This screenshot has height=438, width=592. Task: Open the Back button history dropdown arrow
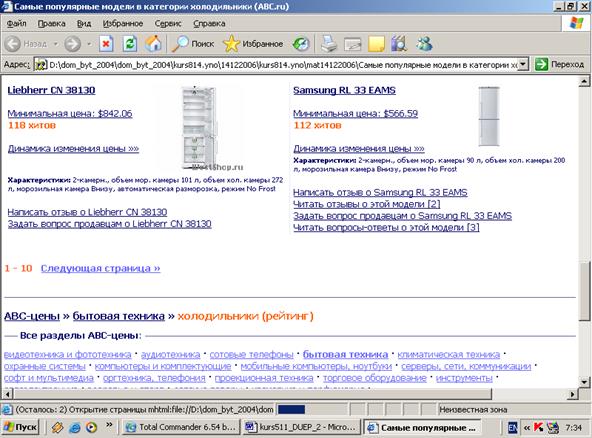pos(56,44)
